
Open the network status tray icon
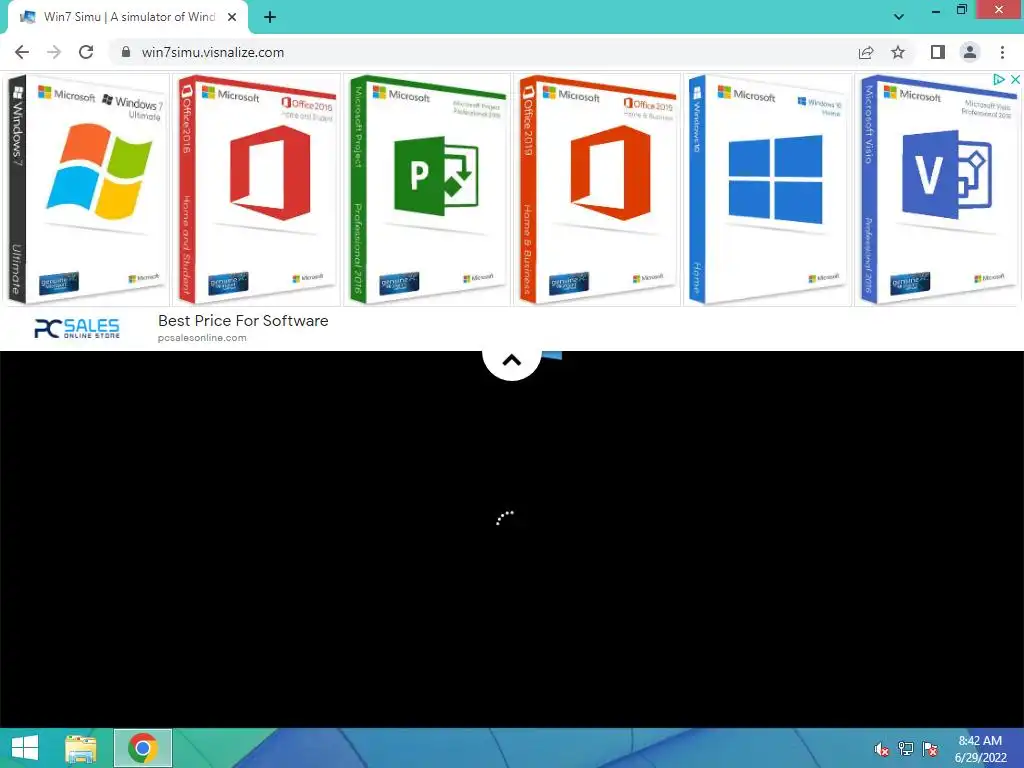coord(906,749)
